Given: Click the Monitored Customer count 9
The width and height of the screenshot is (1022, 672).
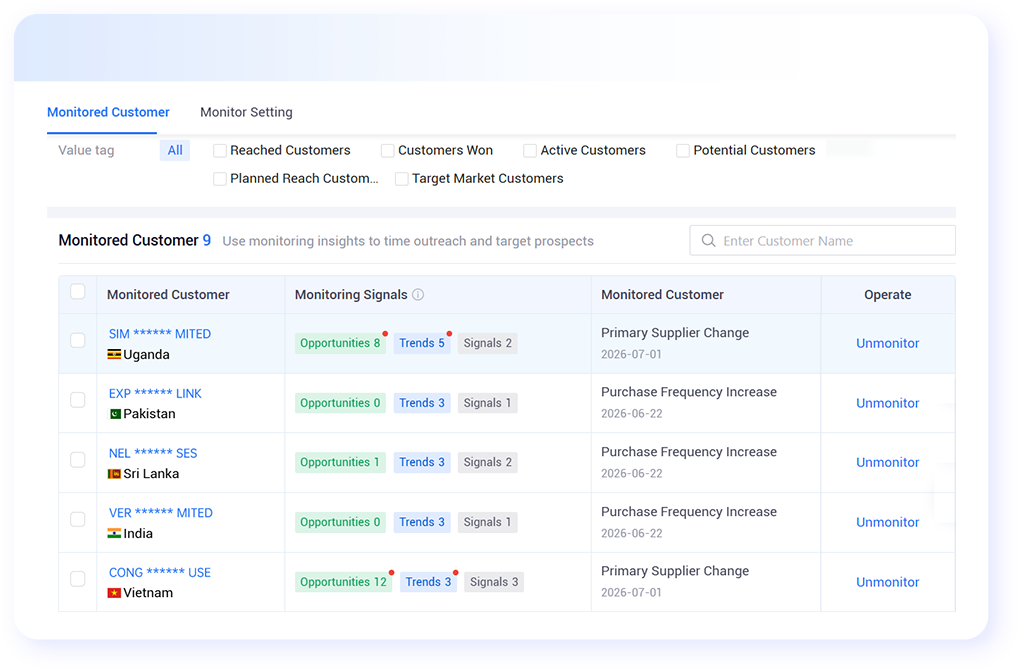Looking at the screenshot, I should [x=207, y=241].
